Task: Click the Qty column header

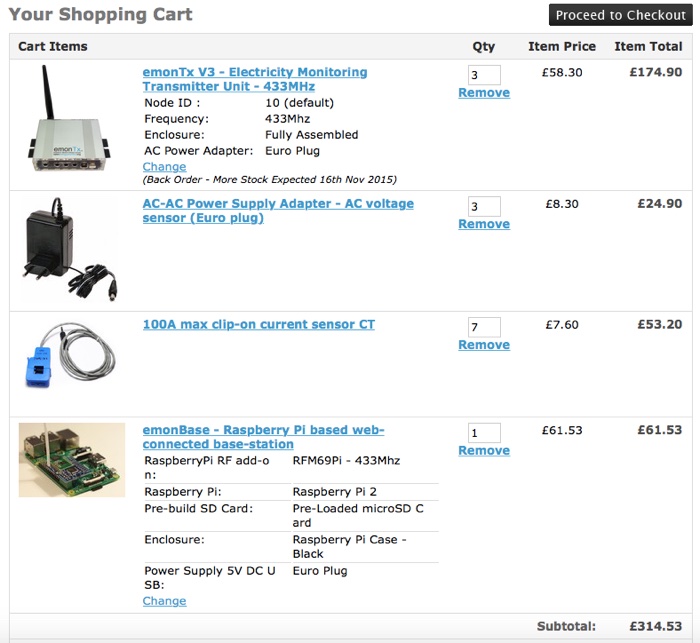Action: pyautogui.click(x=484, y=46)
